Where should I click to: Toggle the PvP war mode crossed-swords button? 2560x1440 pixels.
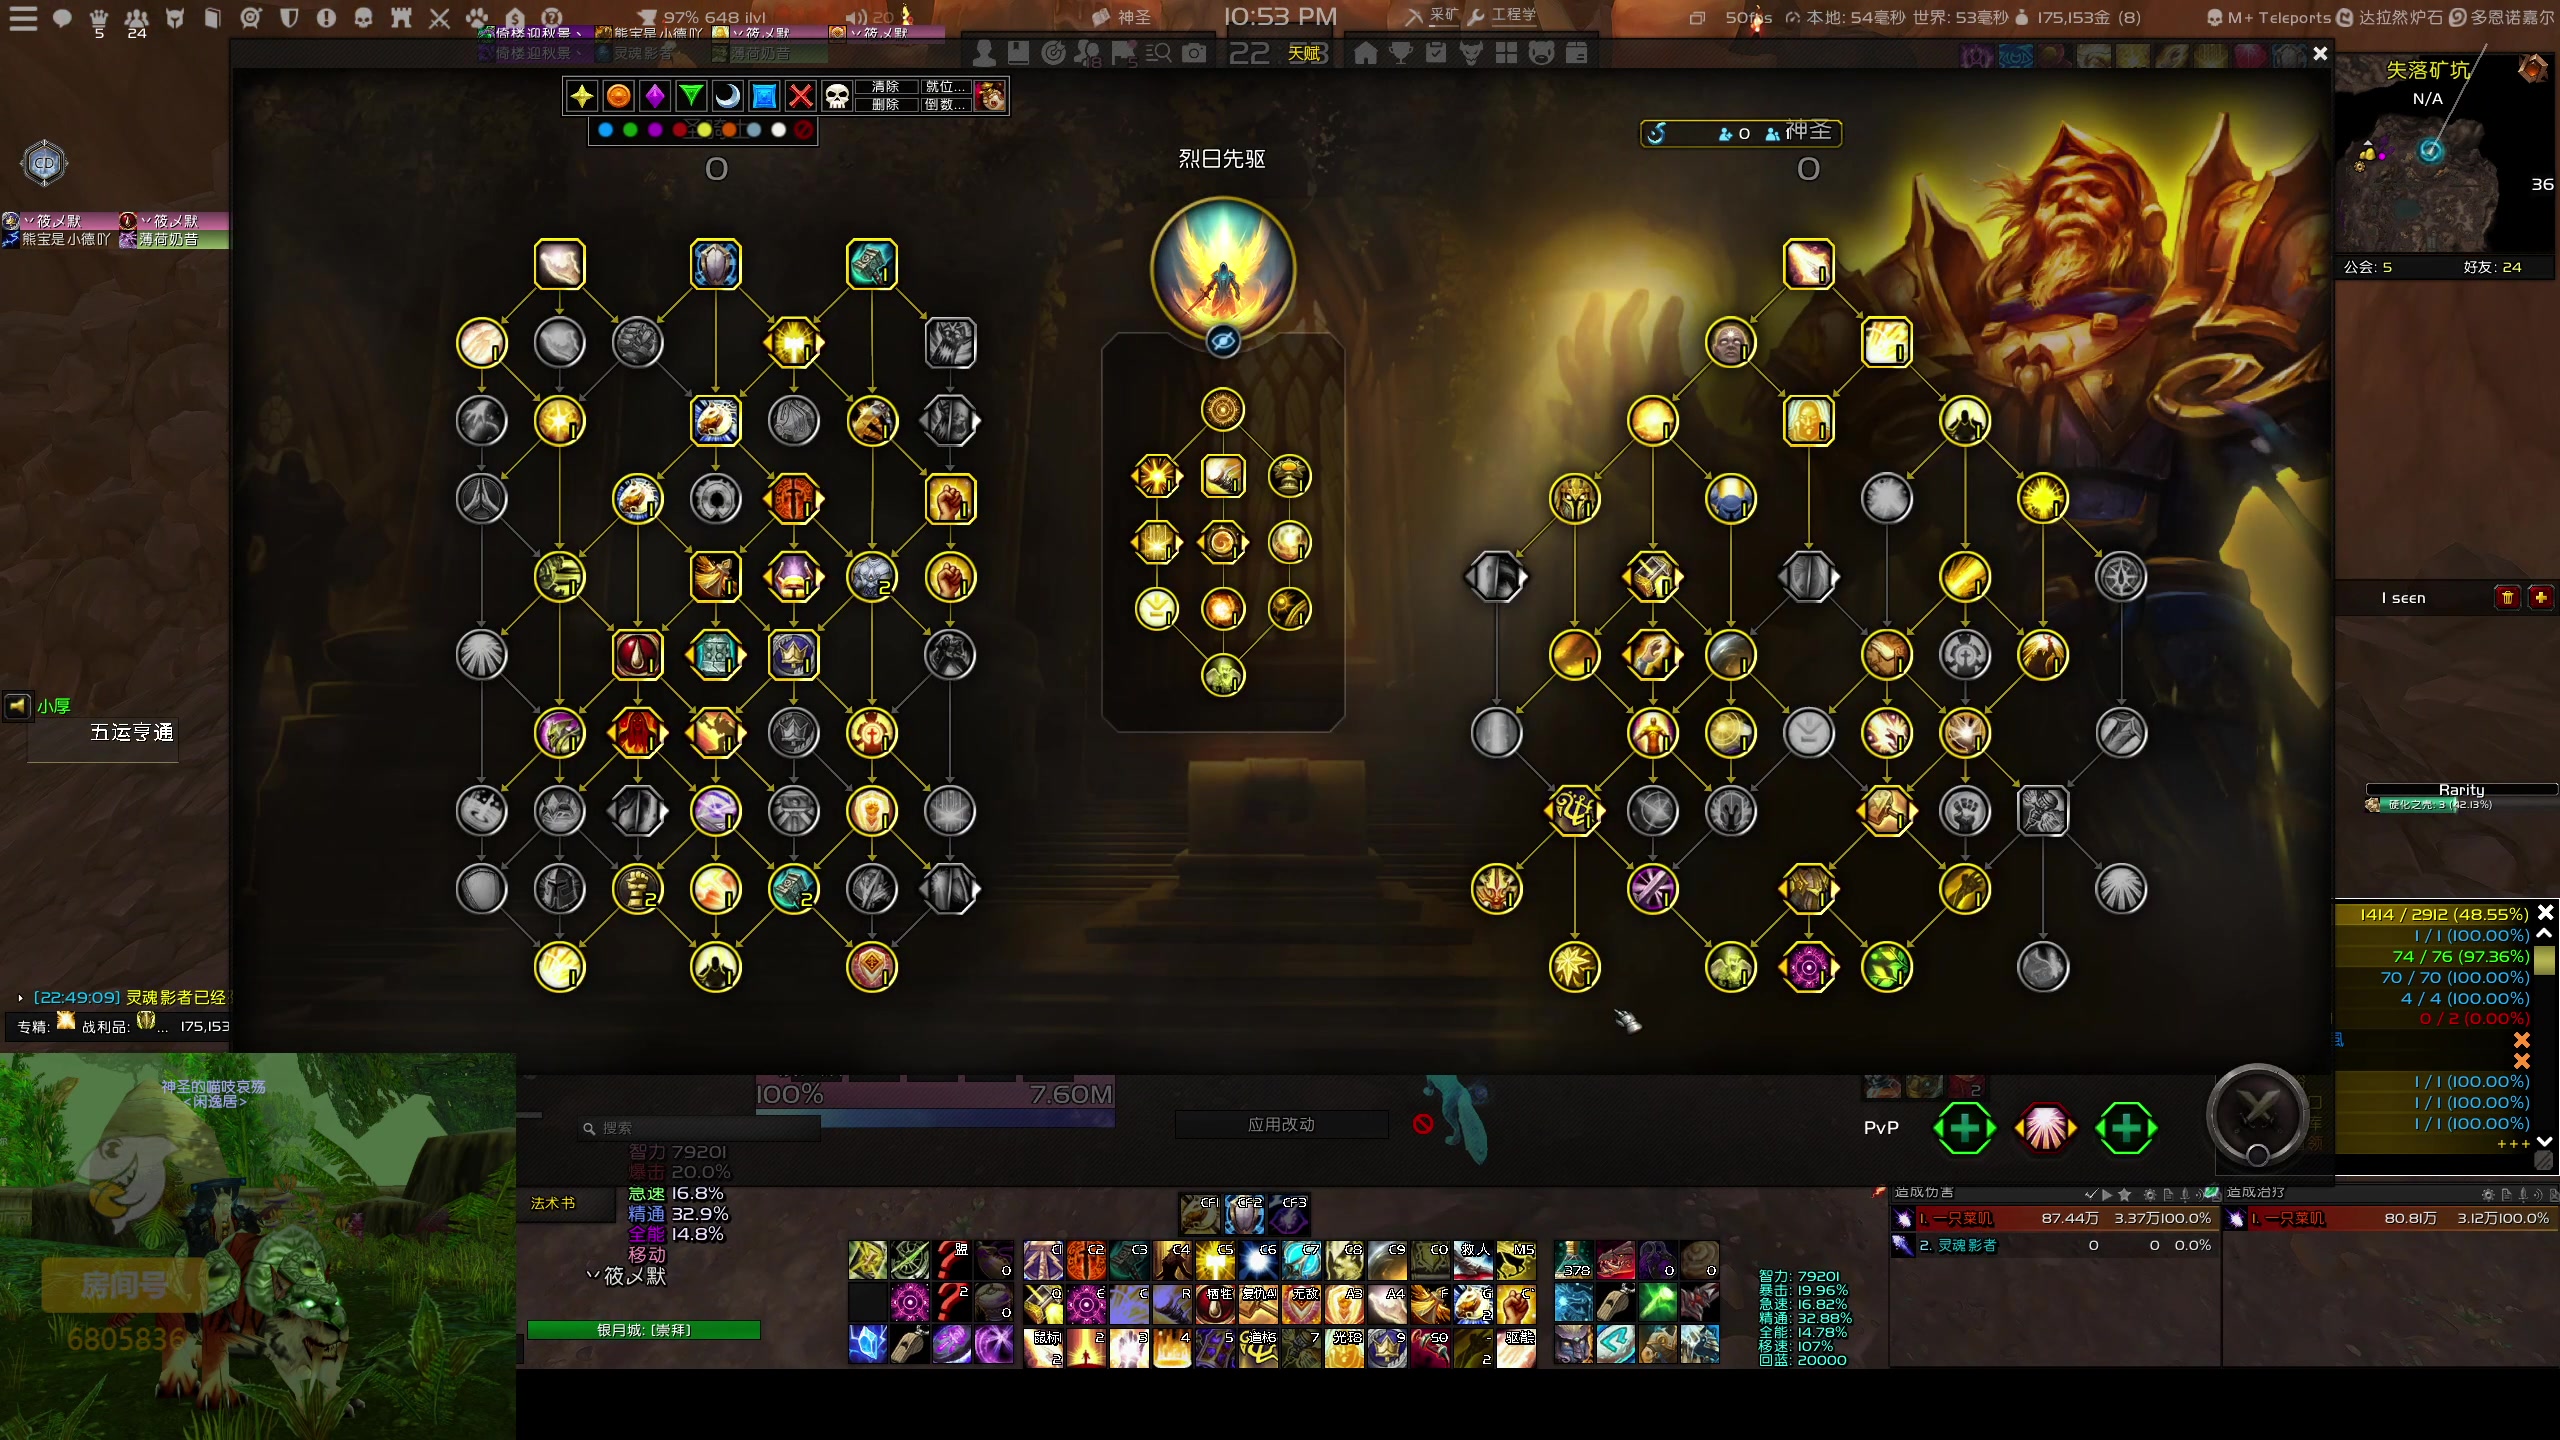(2257, 1113)
